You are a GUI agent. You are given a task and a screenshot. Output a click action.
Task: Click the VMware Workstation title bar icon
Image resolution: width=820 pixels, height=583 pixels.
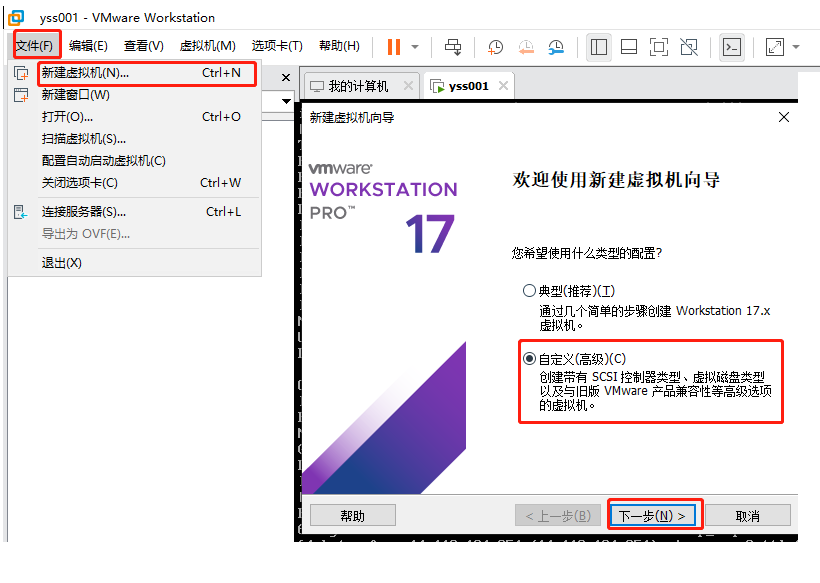point(16,18)
